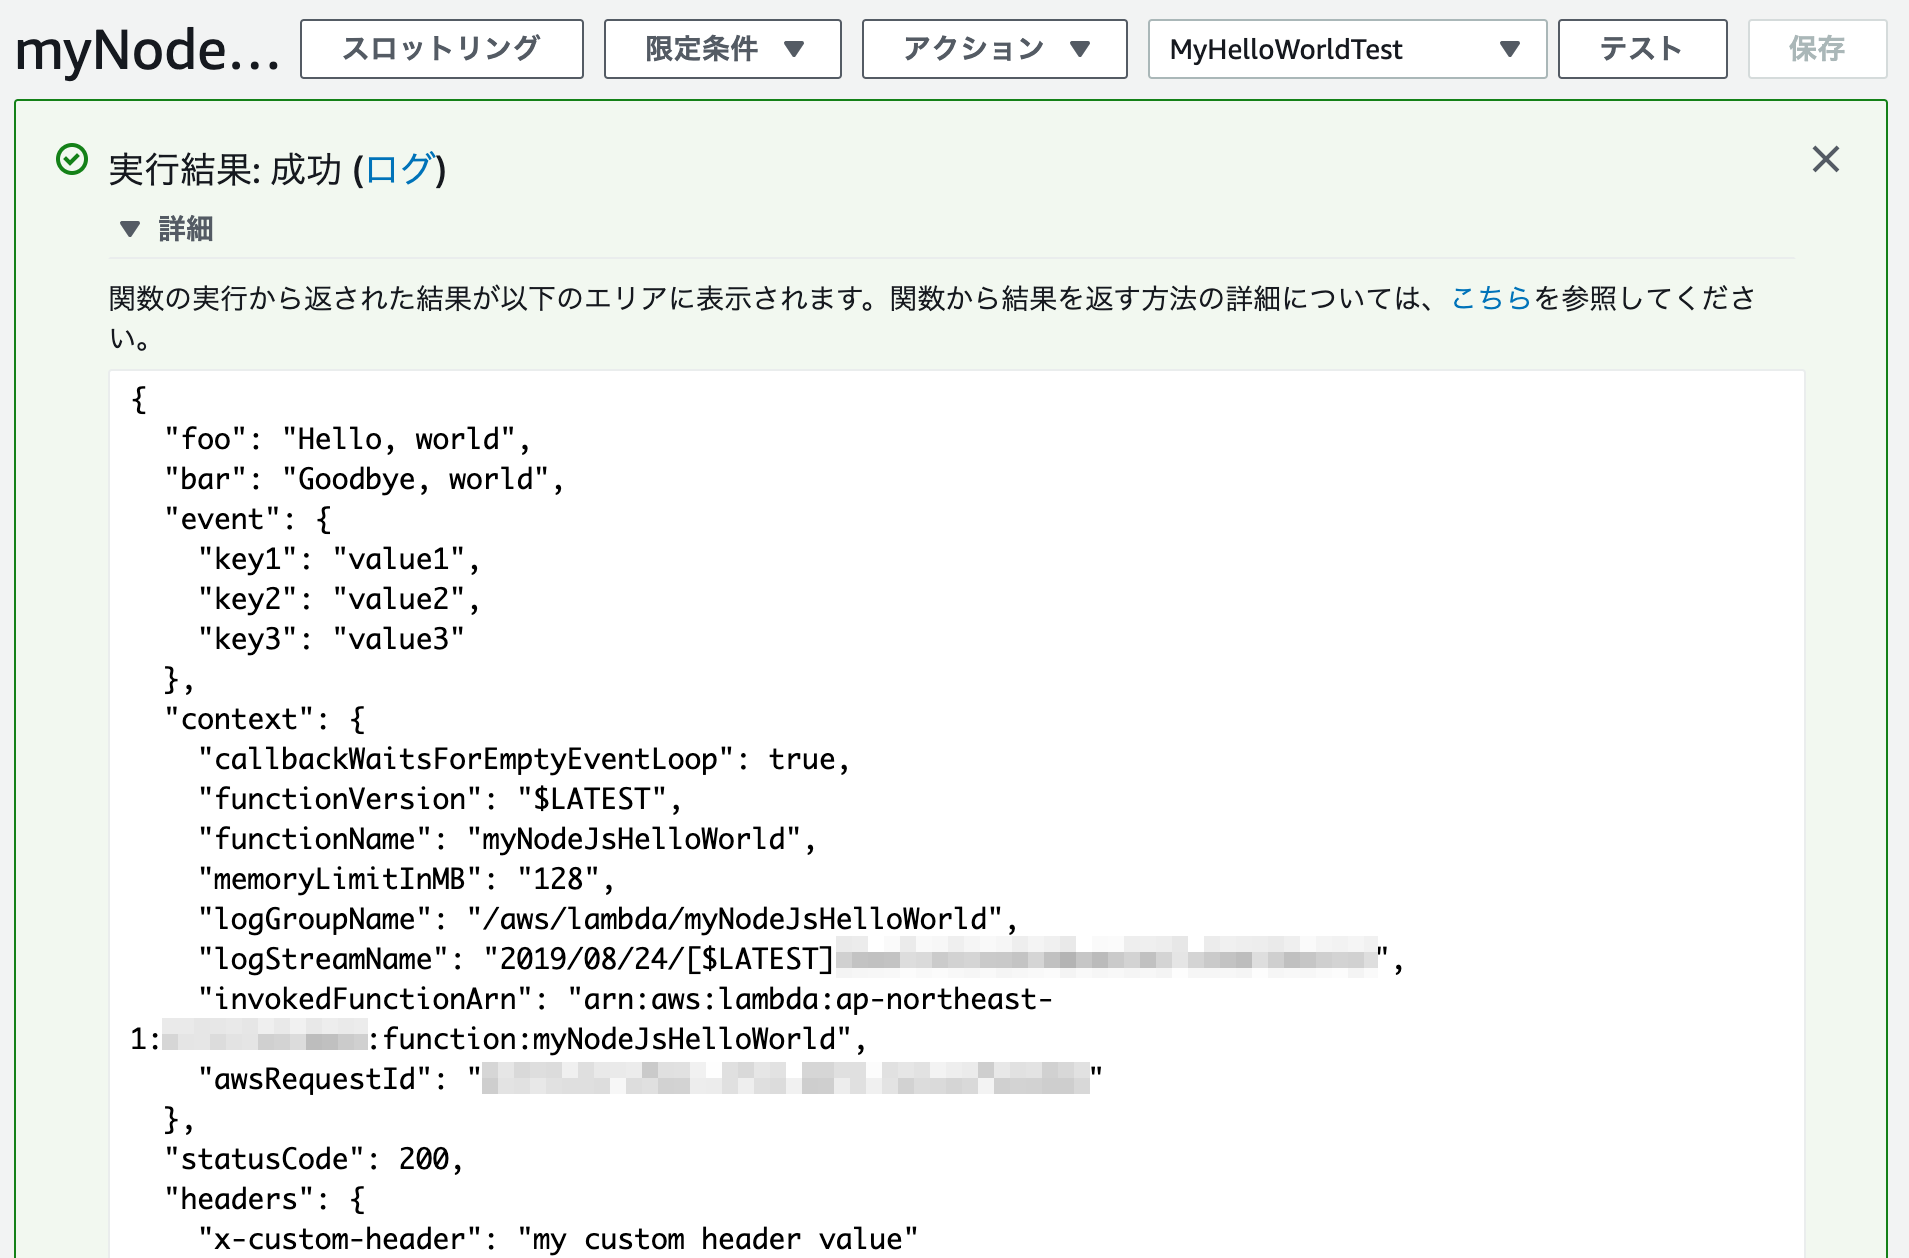This screenshot has height=1258, width=1909.
Task: Collapse the 詳細 details section
Action: pyautogui.click(x=166, y=229)
